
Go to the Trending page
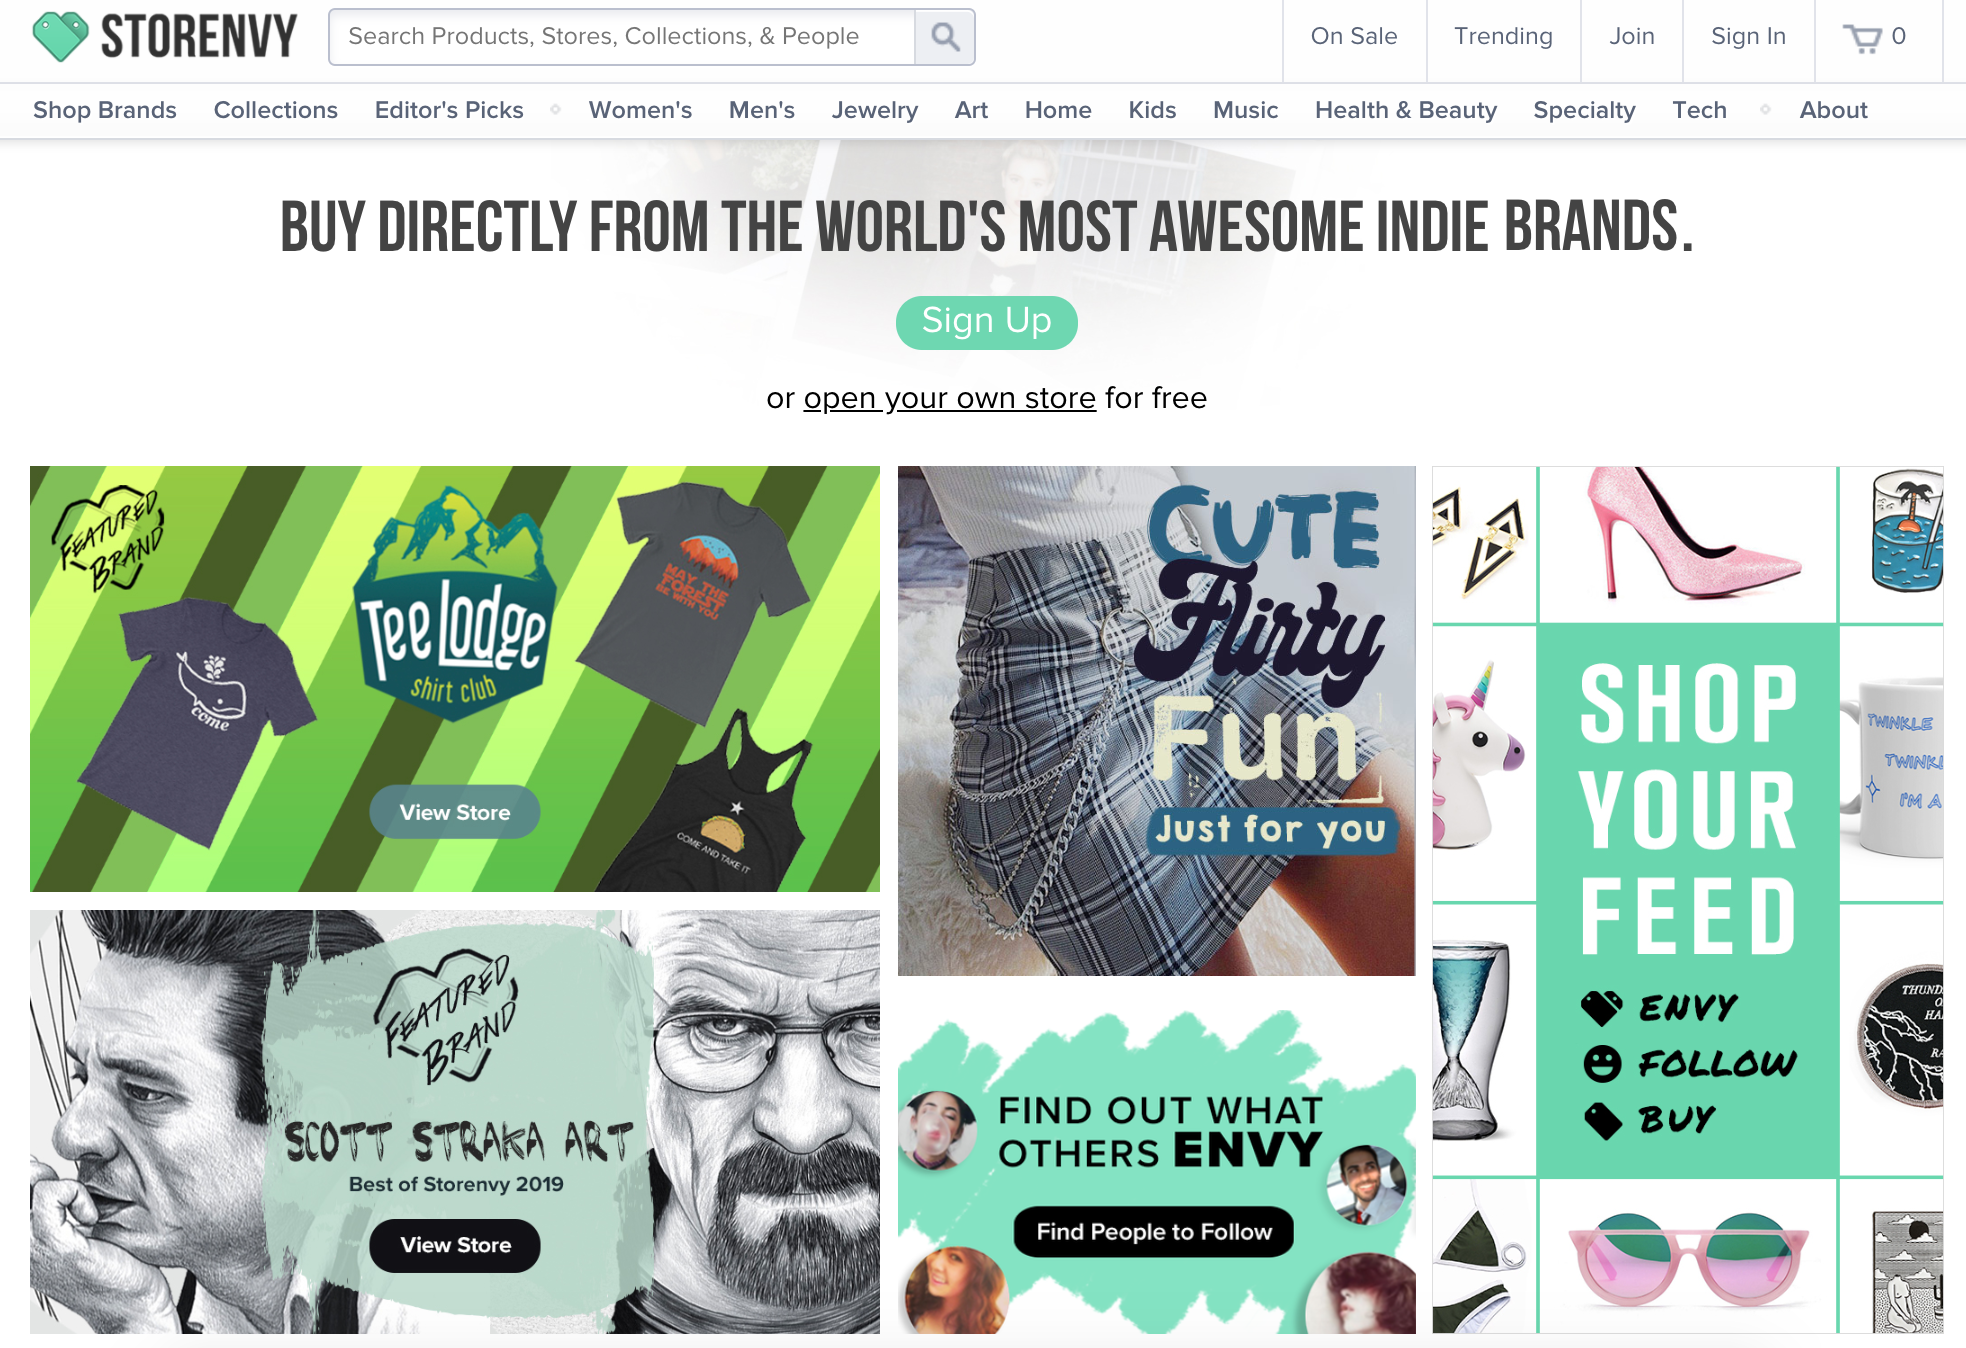1503,37
